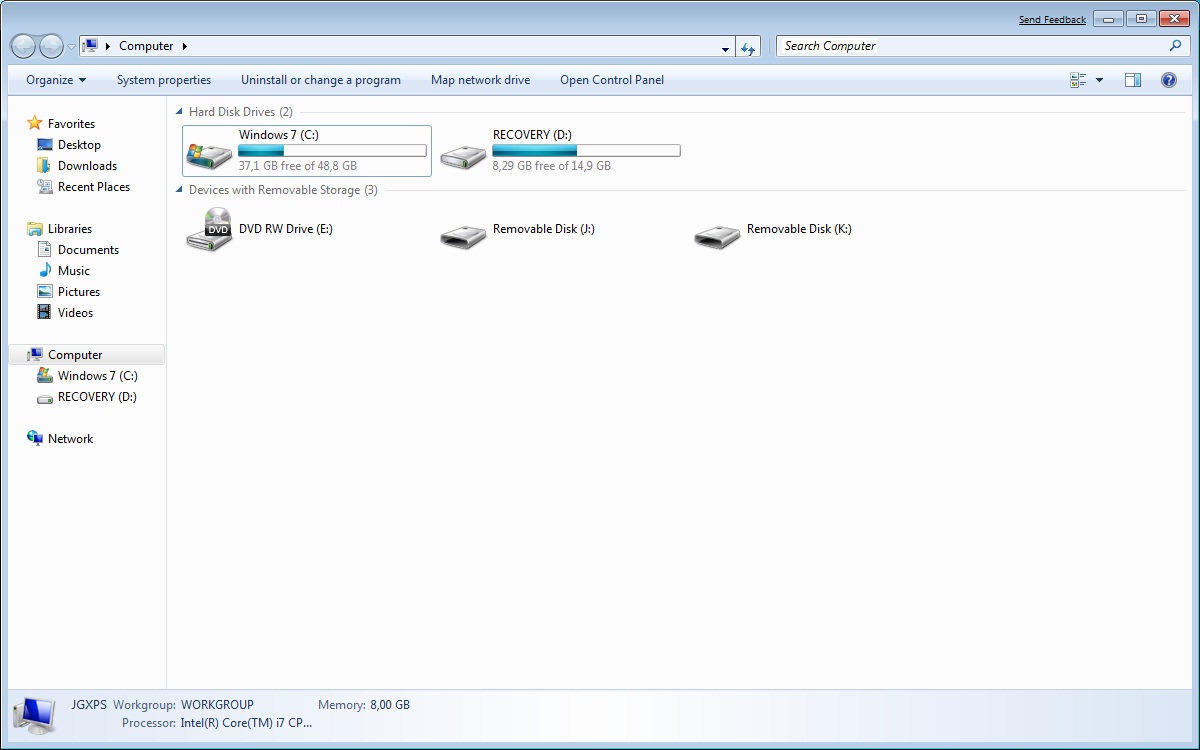Viewport: 1200px width, 750px height.
Task: Open the Organize menu
Action: 56,80
